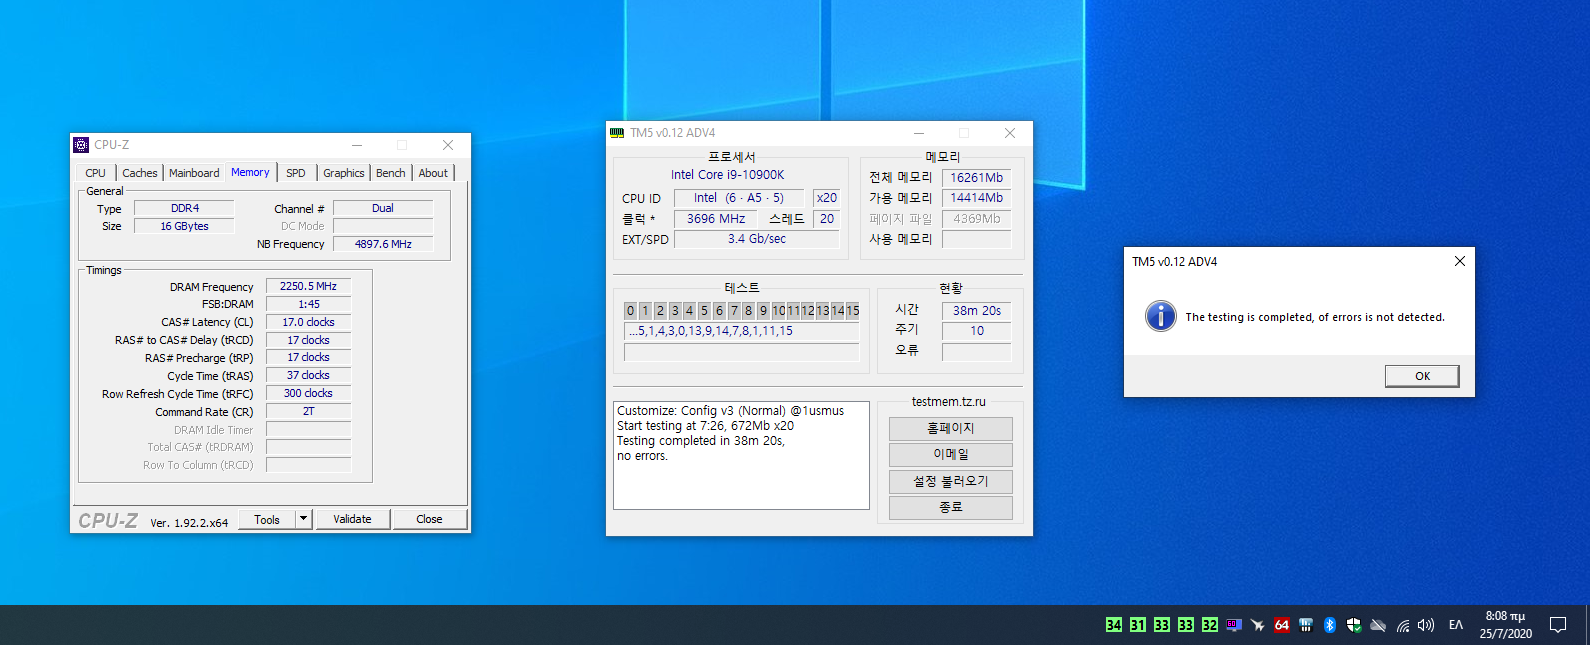Click the temperature 34 tray icon
Viewport: 1590px width, 646px height.
point(1114,625)
